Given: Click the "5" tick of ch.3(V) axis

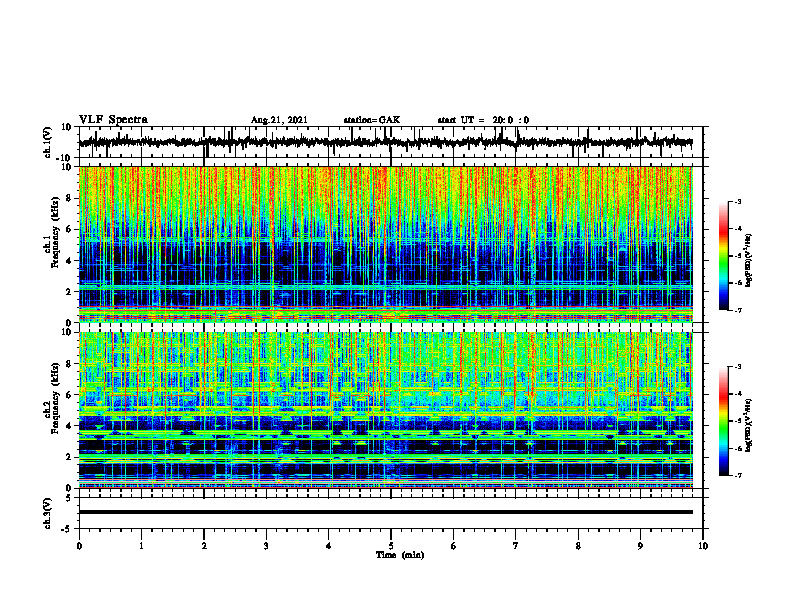Looking at the screenshot, I should point(70,498).
